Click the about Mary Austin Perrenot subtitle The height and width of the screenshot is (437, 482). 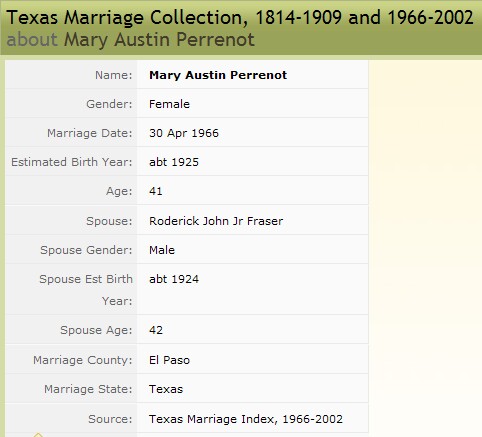(131, 40)
